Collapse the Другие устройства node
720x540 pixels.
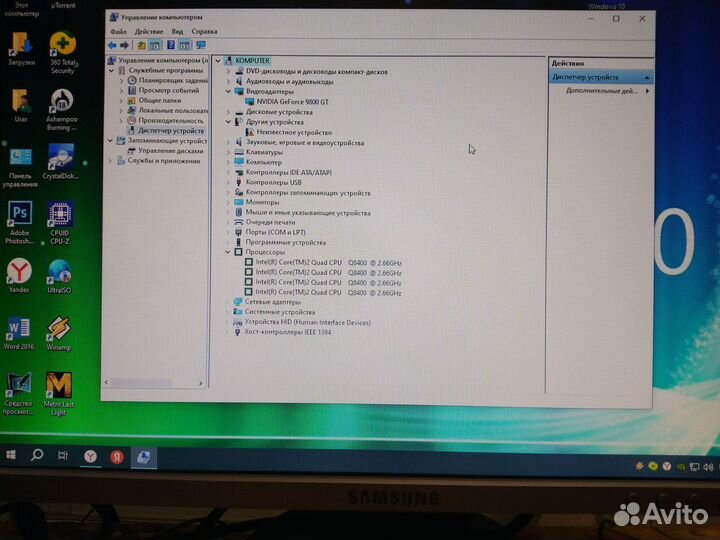pos(228,122)
